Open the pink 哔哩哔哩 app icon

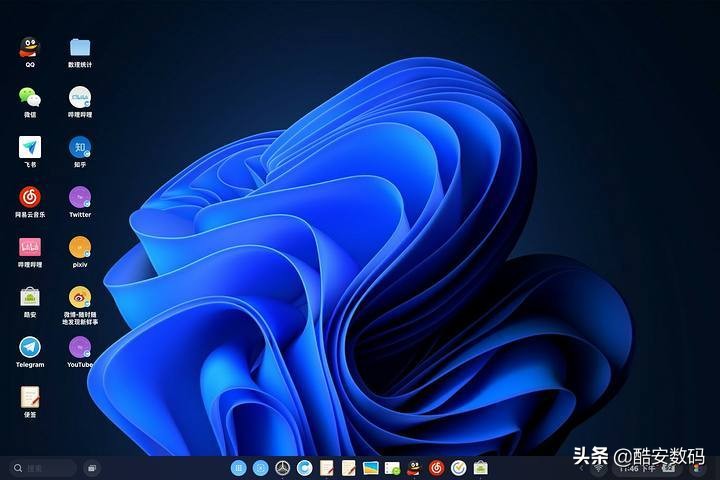tap(30, 247)
